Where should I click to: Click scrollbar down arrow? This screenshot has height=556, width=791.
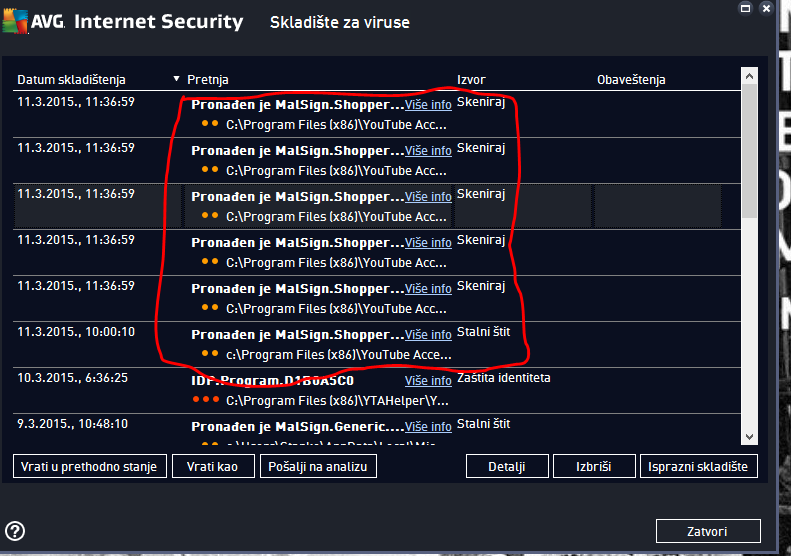click(749, 437)
